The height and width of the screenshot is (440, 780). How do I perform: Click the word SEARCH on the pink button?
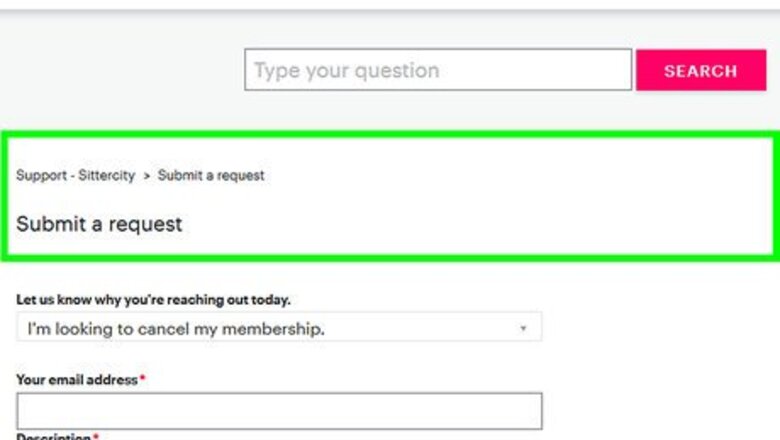click(700, 71)
